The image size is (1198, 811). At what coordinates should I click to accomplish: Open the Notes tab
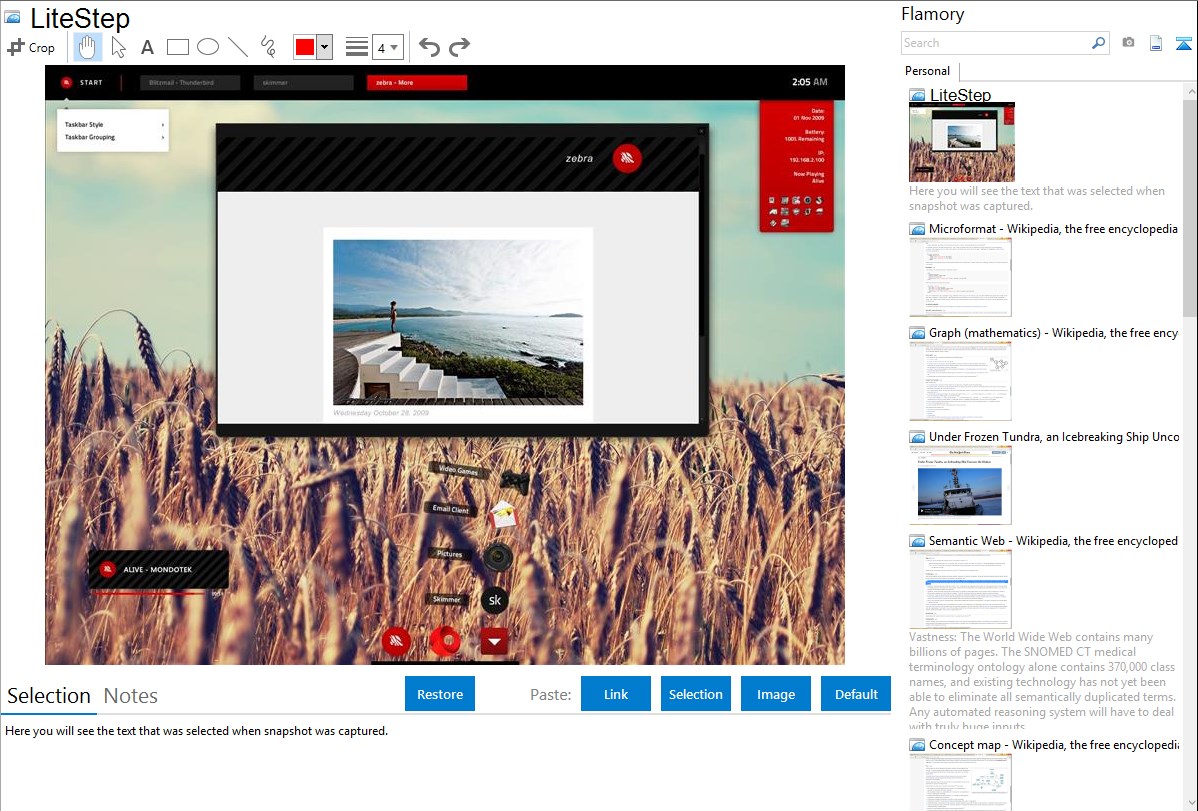131,696
